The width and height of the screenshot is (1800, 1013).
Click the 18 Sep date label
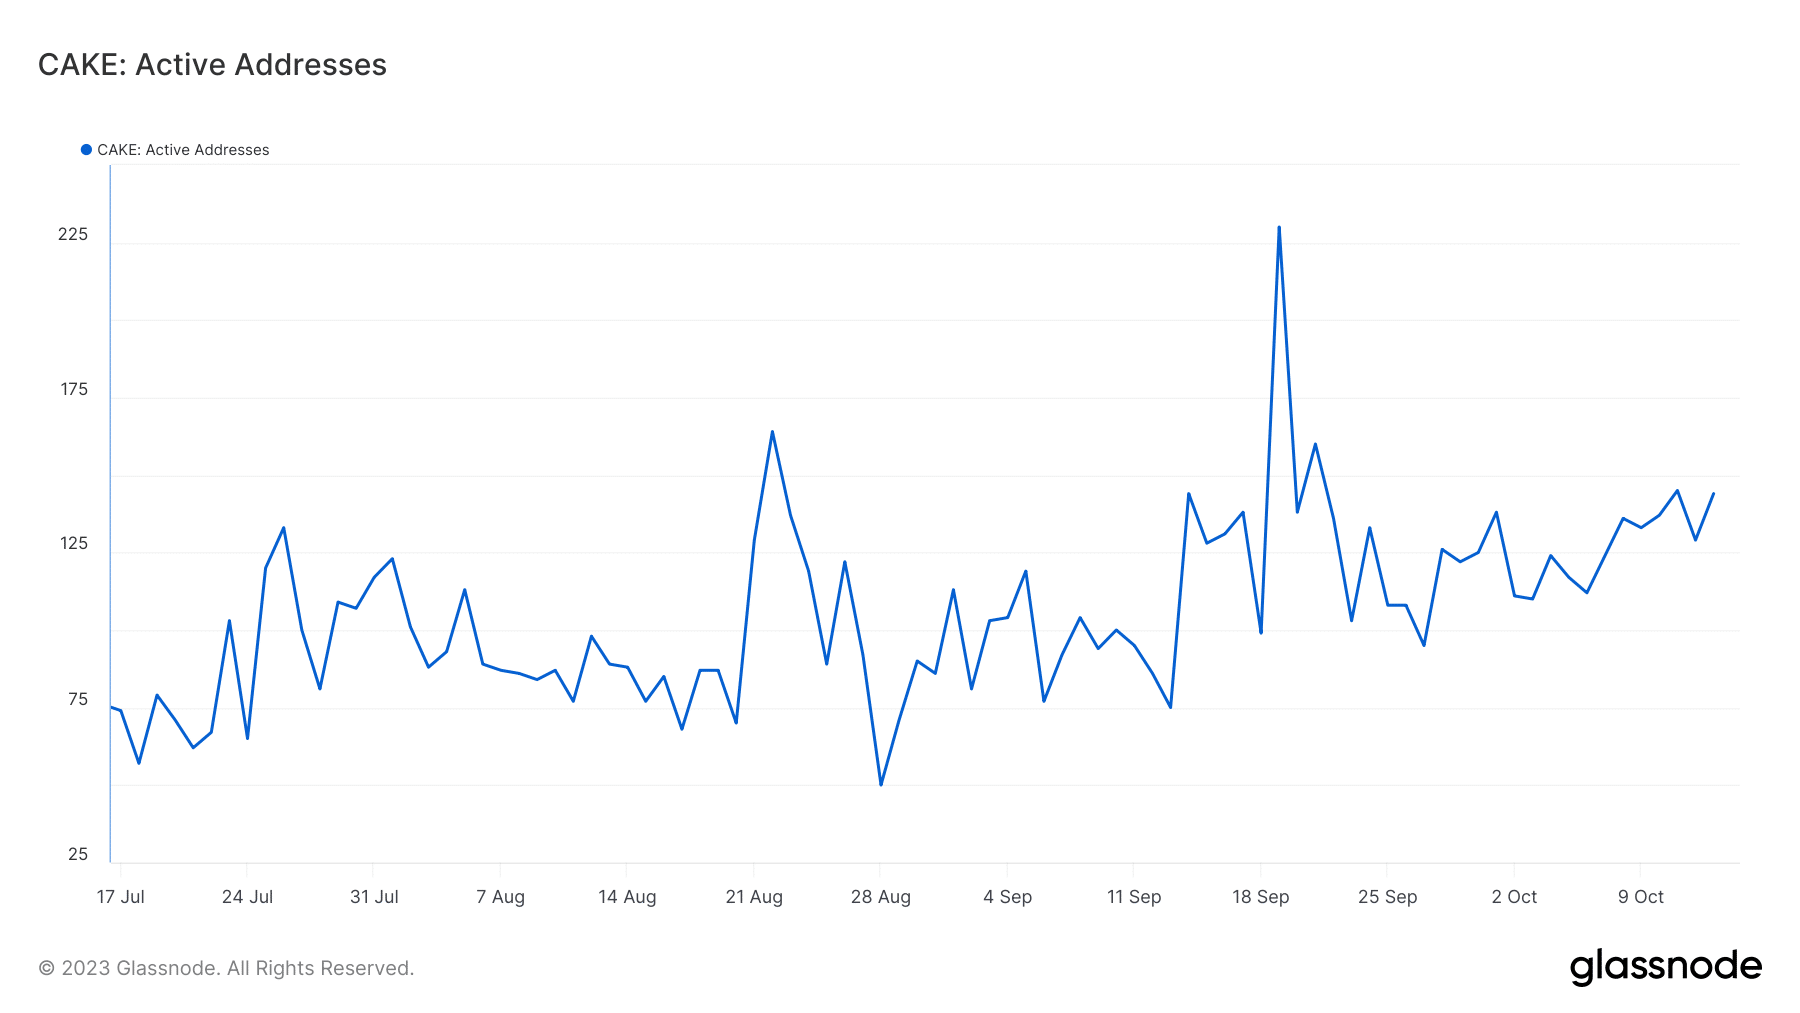[x=1260, y=897]
